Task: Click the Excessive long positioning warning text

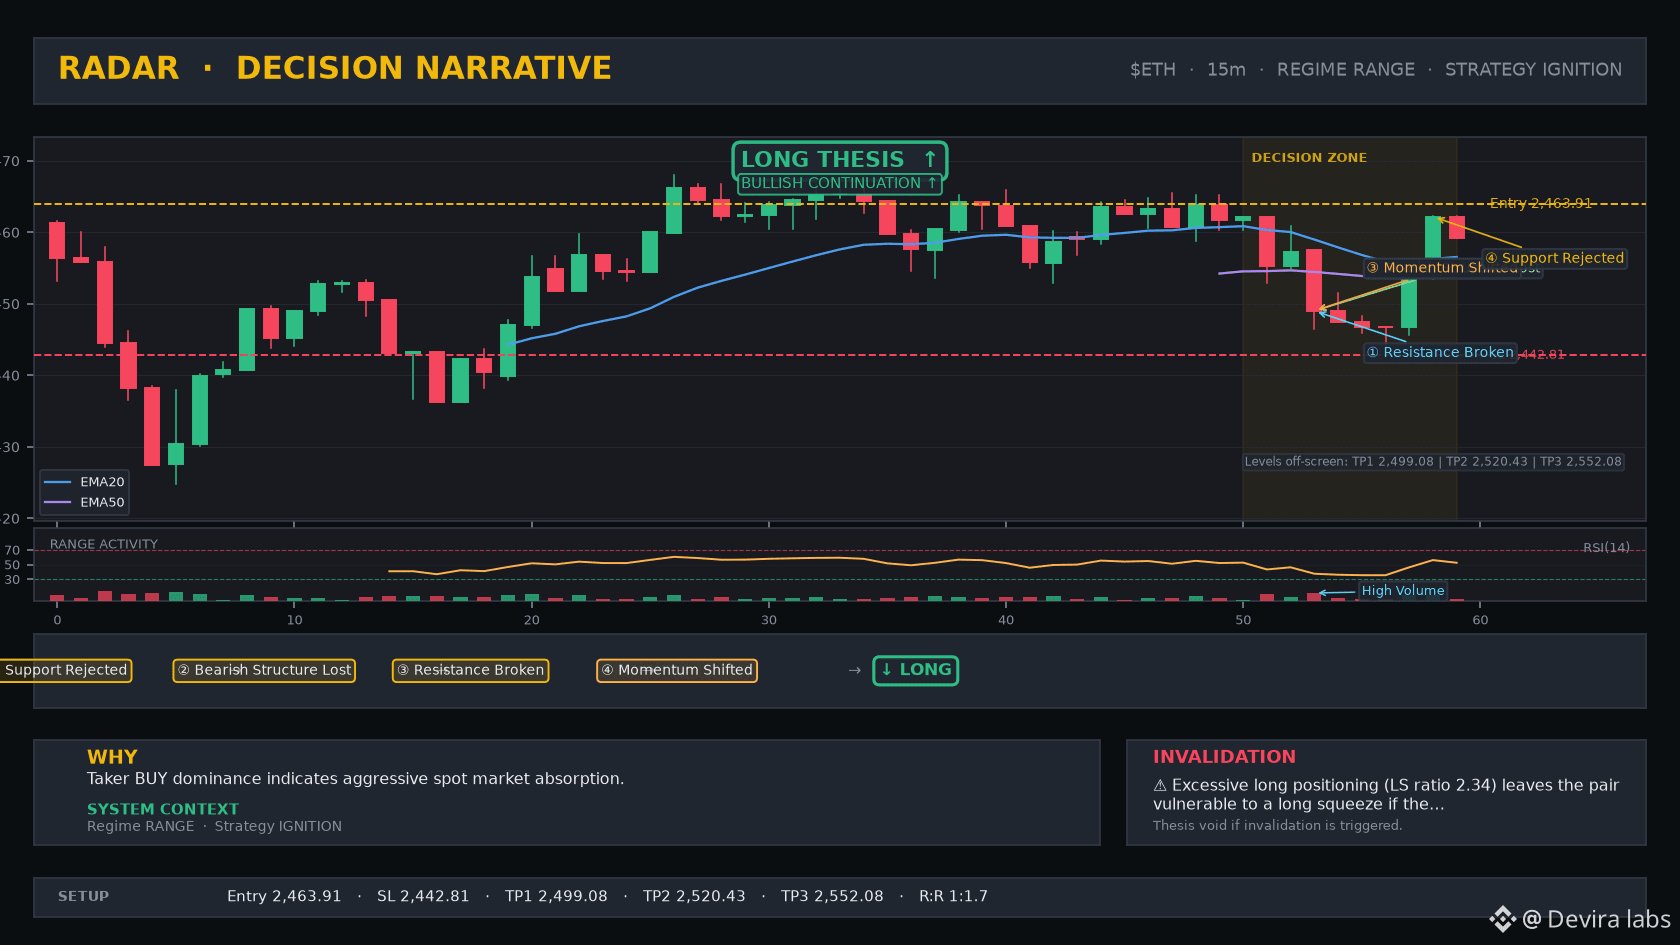Action: pyautogui.click(x=1386, y=795)
